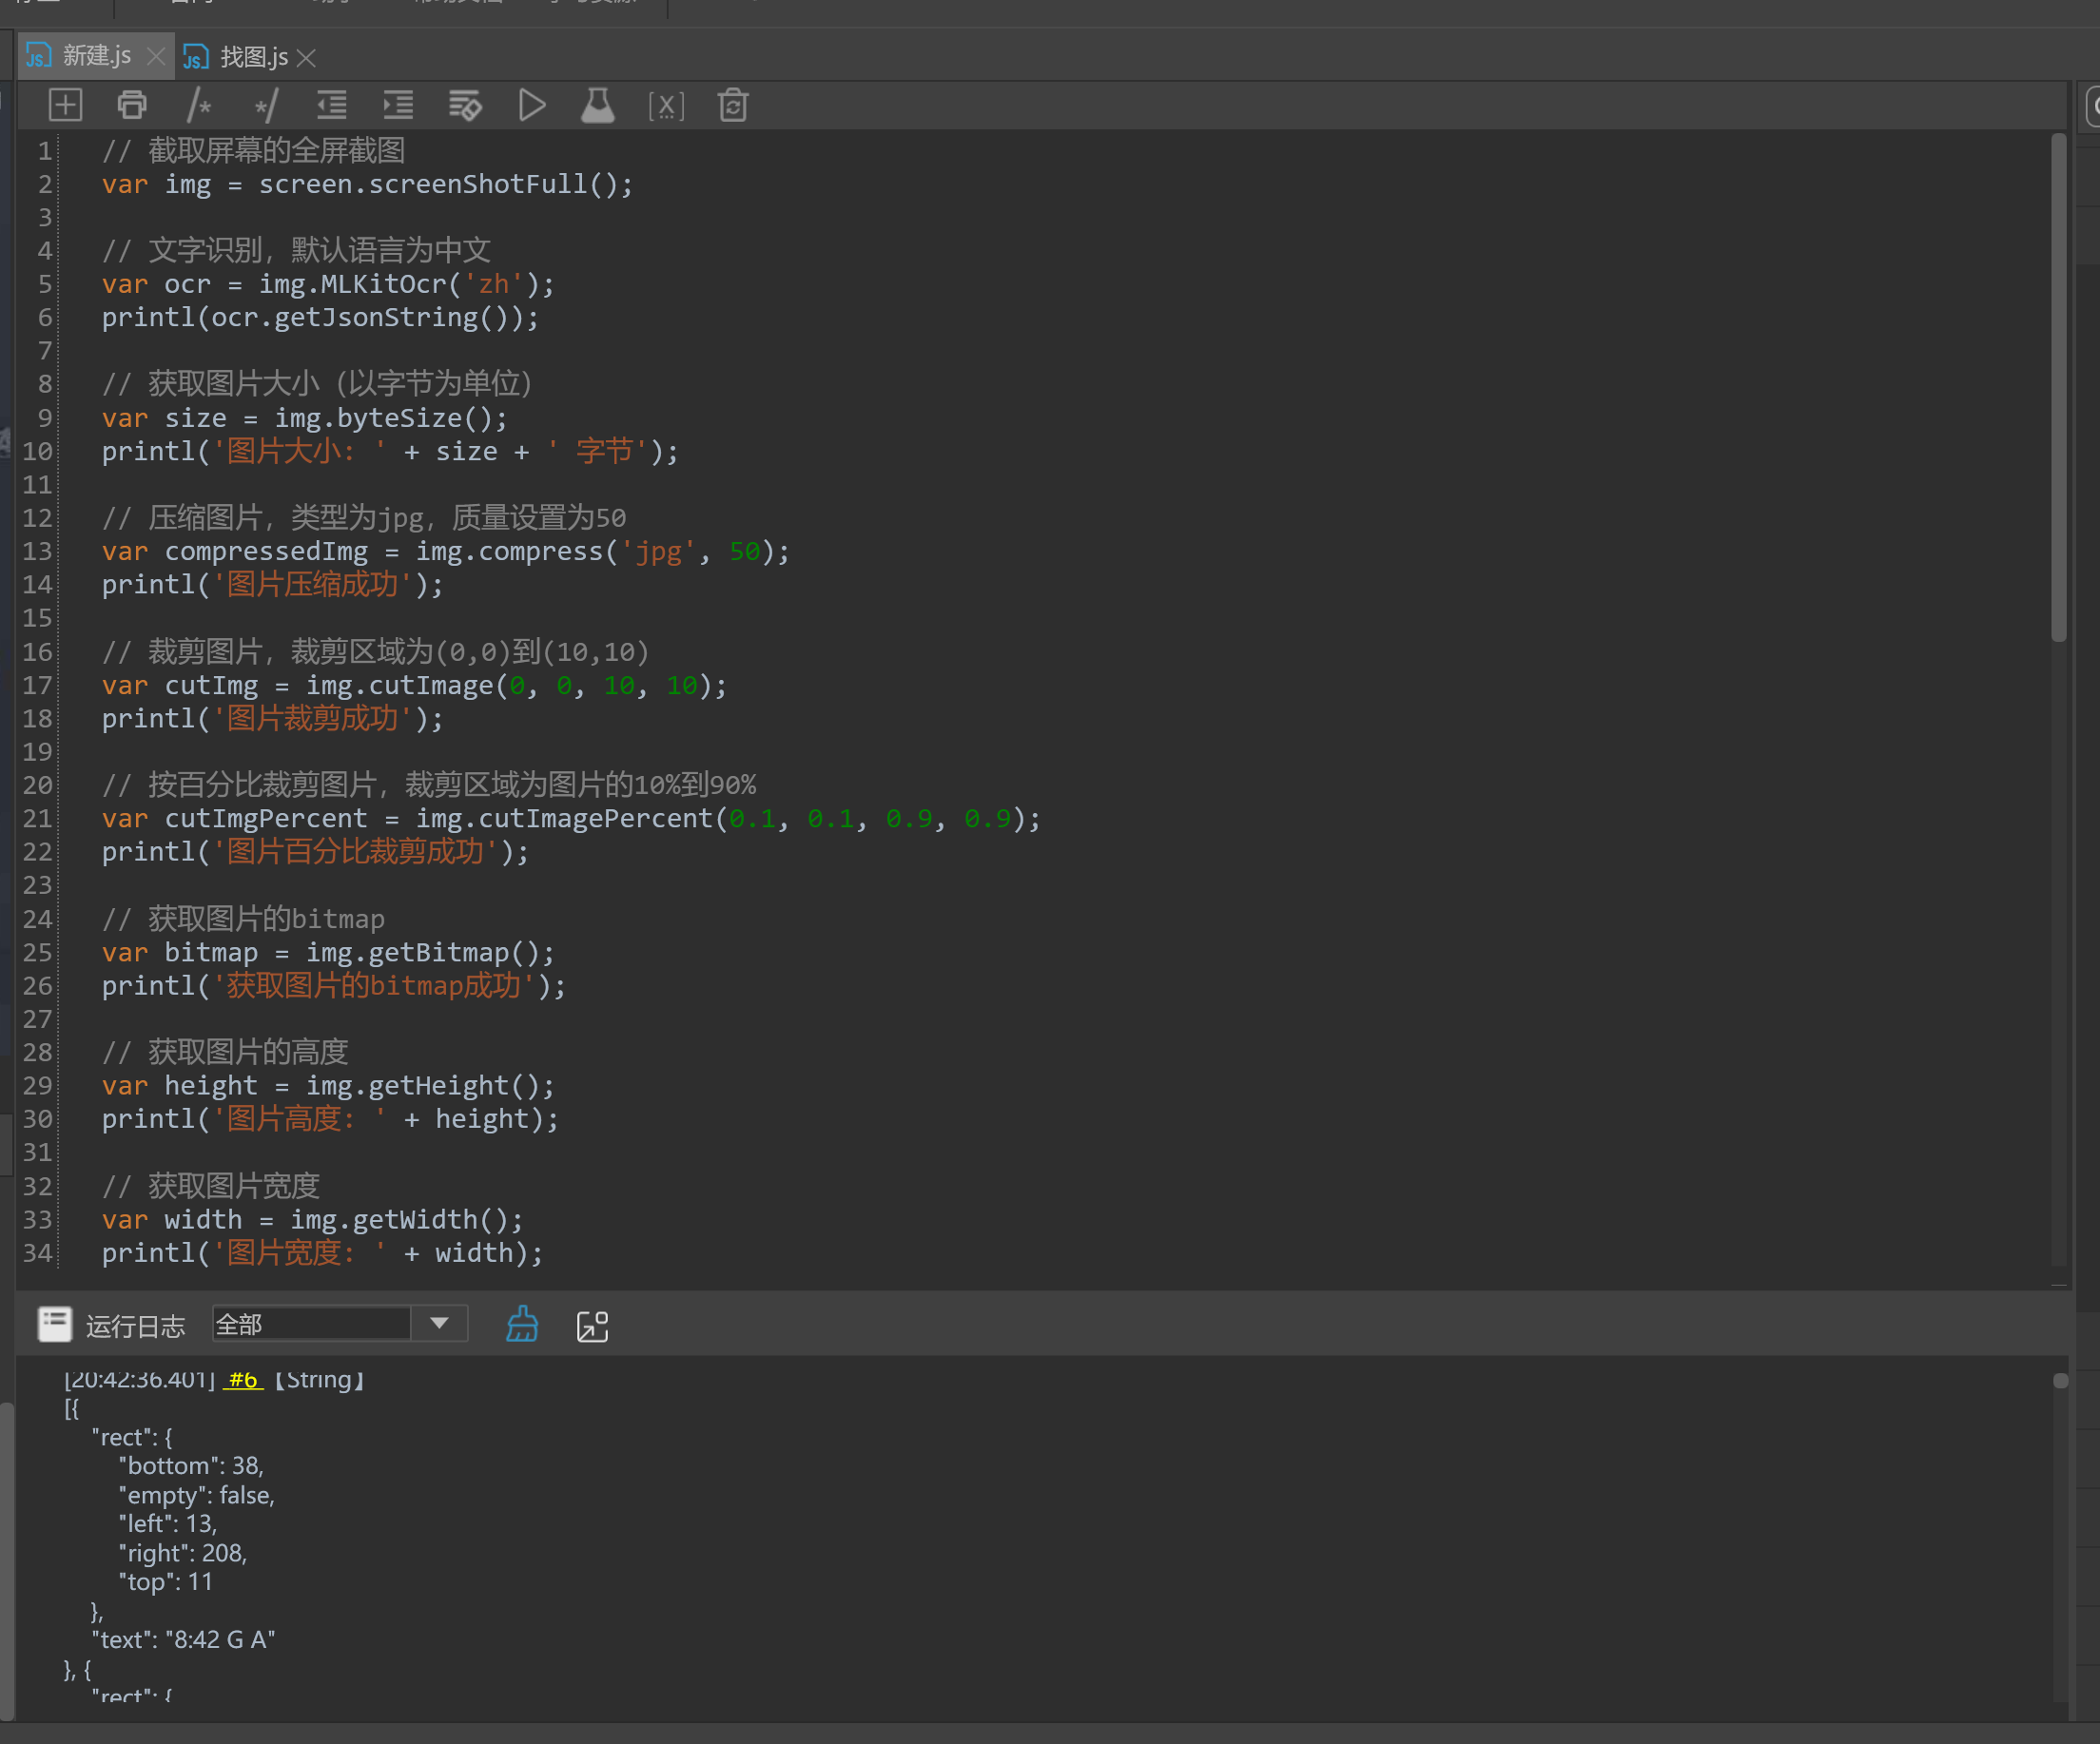The height and width of the screenshot is (1744, 2100).
Task: Close the 找图.js tab
Action: (307, 58)
